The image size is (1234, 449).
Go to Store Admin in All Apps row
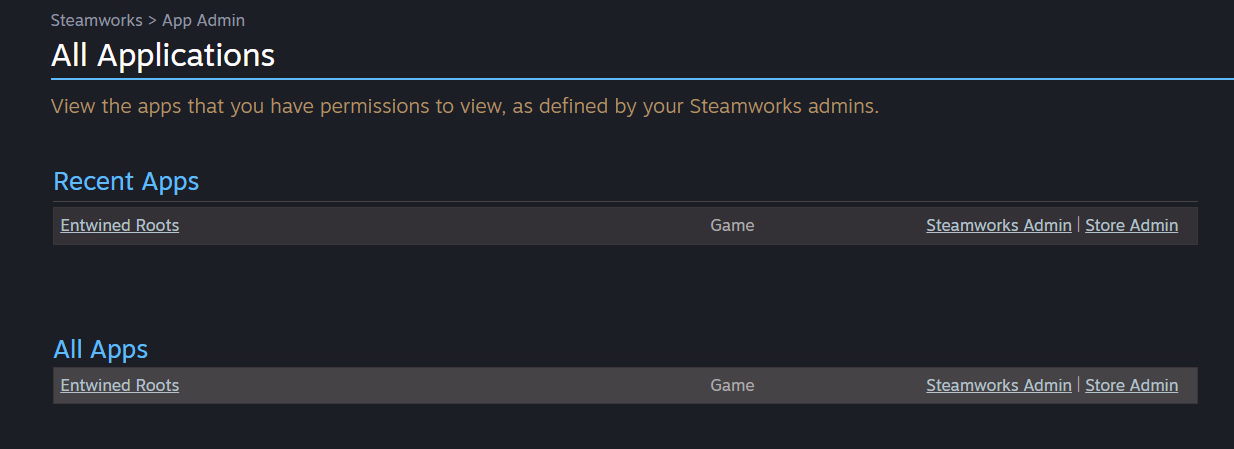(x=1131, y=385)
